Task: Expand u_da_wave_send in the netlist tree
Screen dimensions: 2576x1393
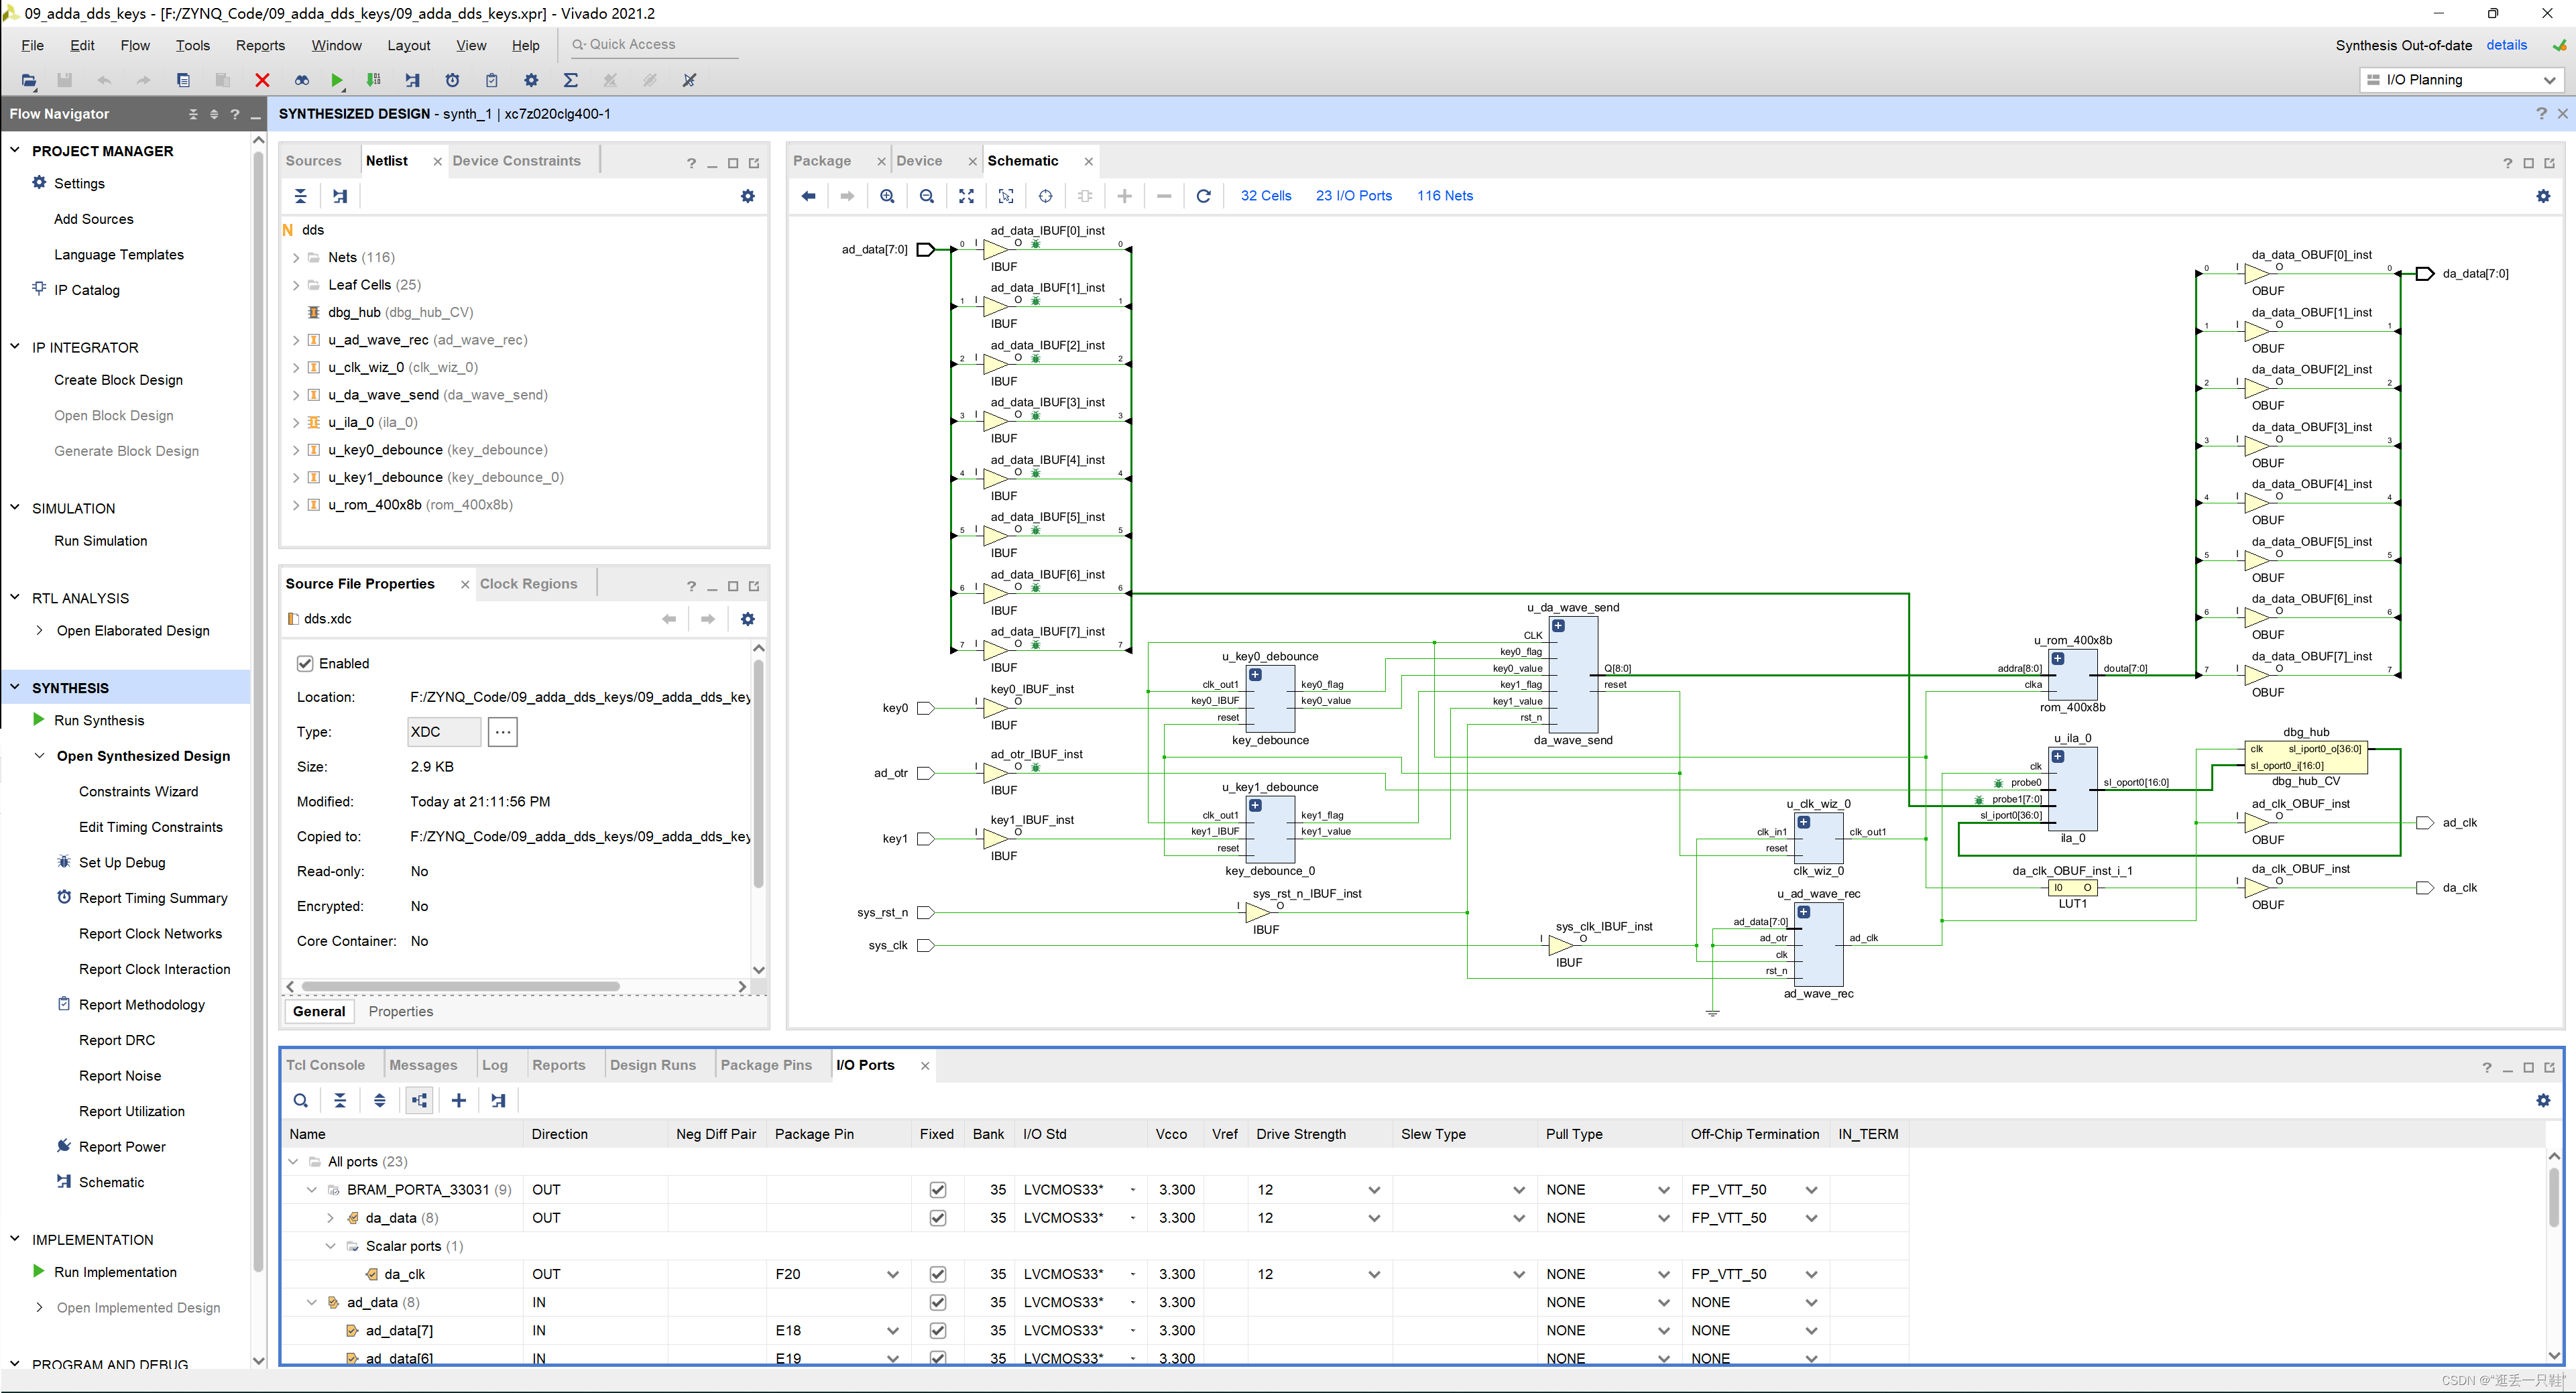Action: tap(296, 395)
